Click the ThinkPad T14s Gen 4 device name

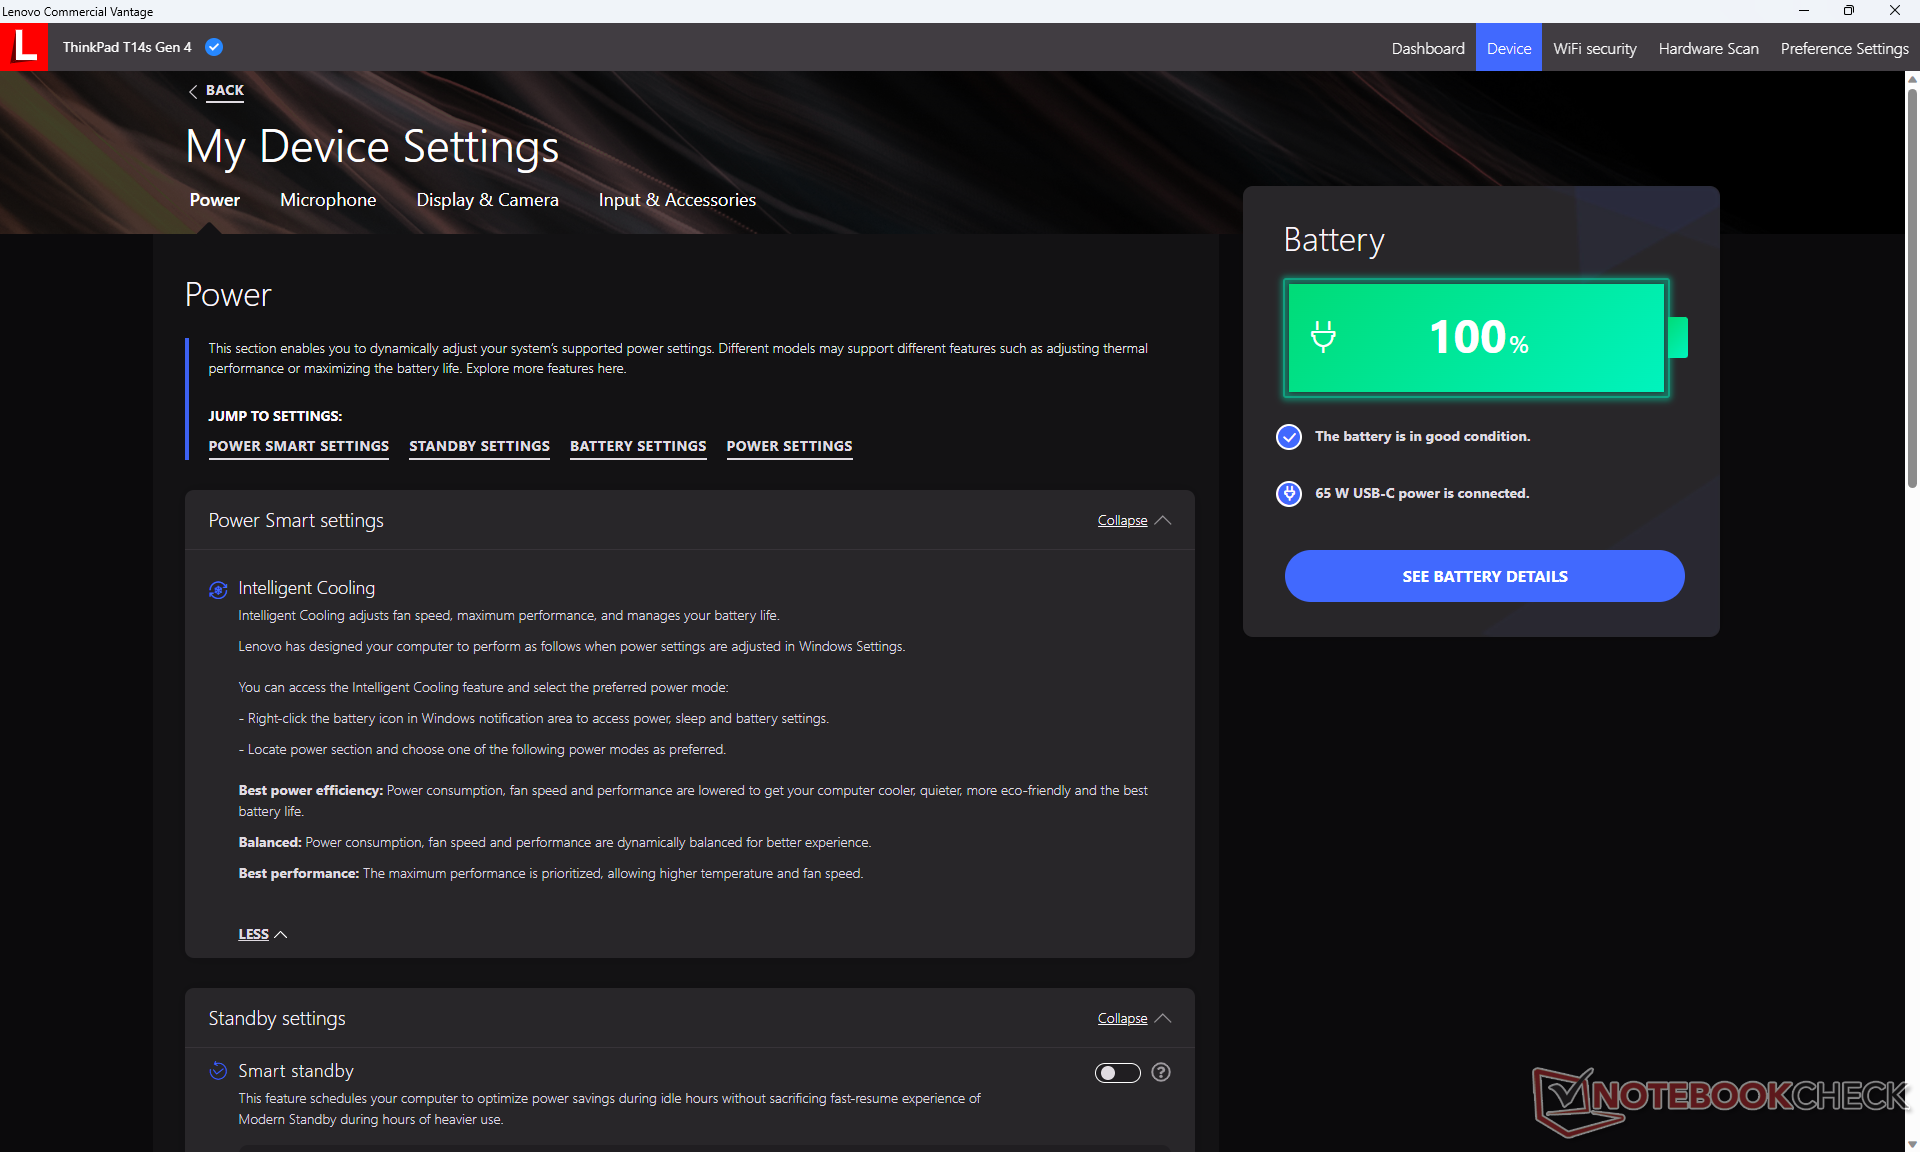tap(127, 47)
